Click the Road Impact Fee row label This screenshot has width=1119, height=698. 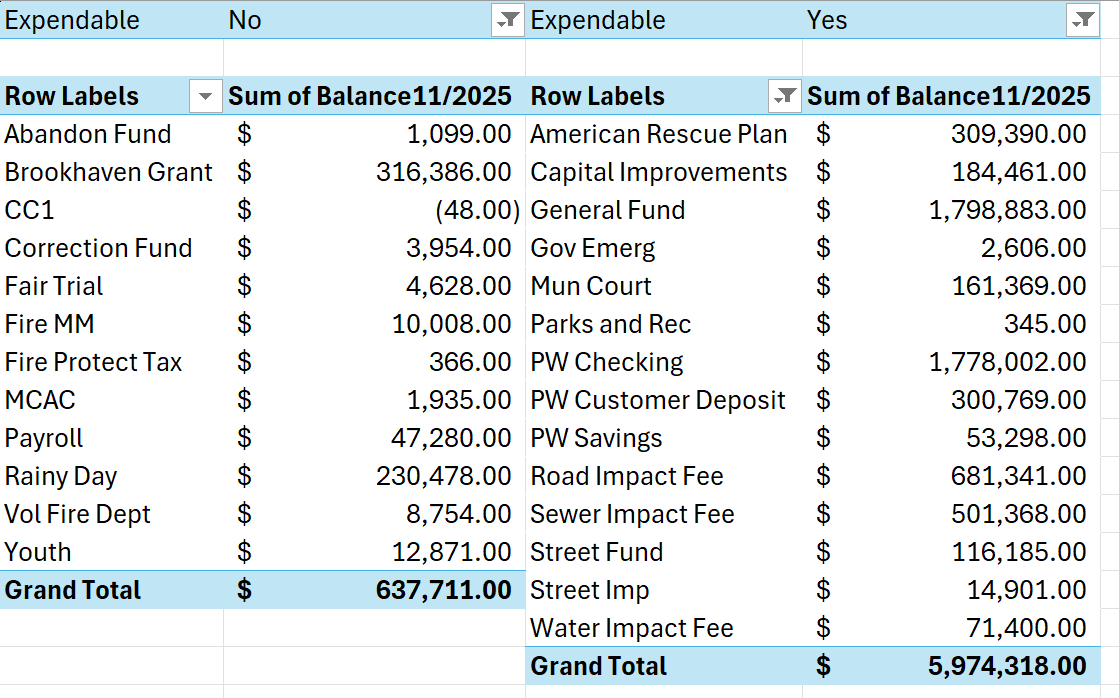(x=627, y=476)
